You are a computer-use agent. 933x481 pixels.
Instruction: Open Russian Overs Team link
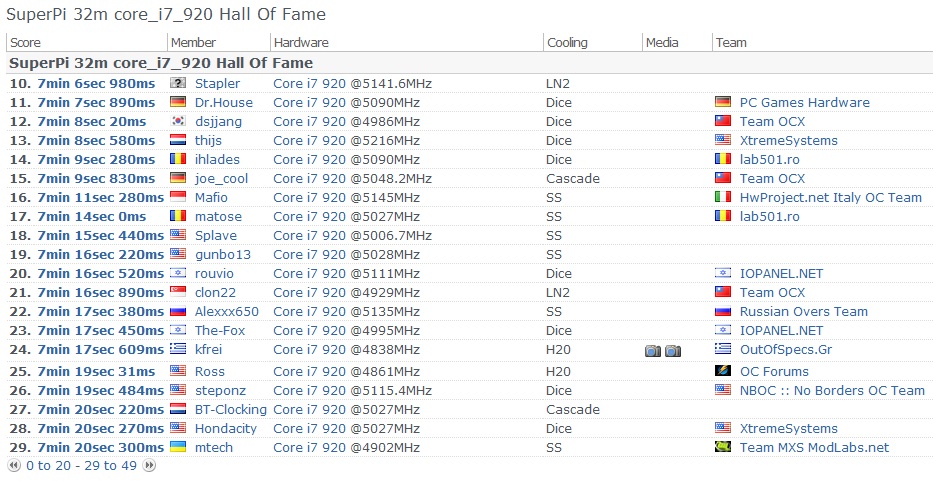coord(803,311)
